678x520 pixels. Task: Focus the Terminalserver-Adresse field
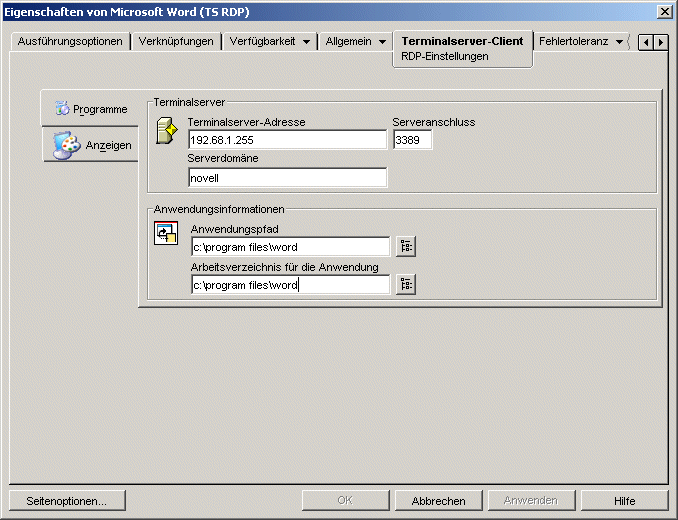[x=288, y=140]
